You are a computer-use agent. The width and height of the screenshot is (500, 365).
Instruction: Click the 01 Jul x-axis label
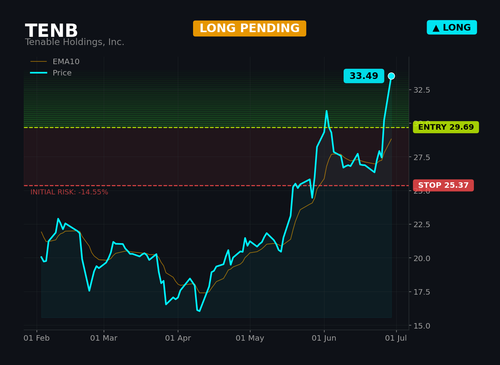[x=396, y=338]
